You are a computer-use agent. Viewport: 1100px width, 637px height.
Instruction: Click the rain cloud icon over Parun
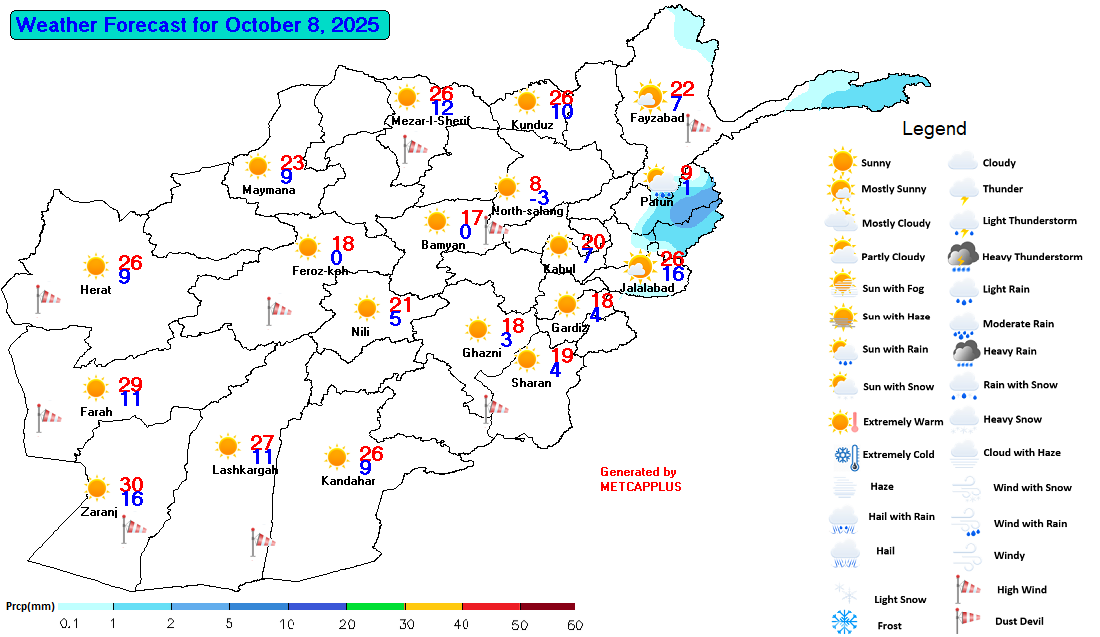tap(661, 186)
